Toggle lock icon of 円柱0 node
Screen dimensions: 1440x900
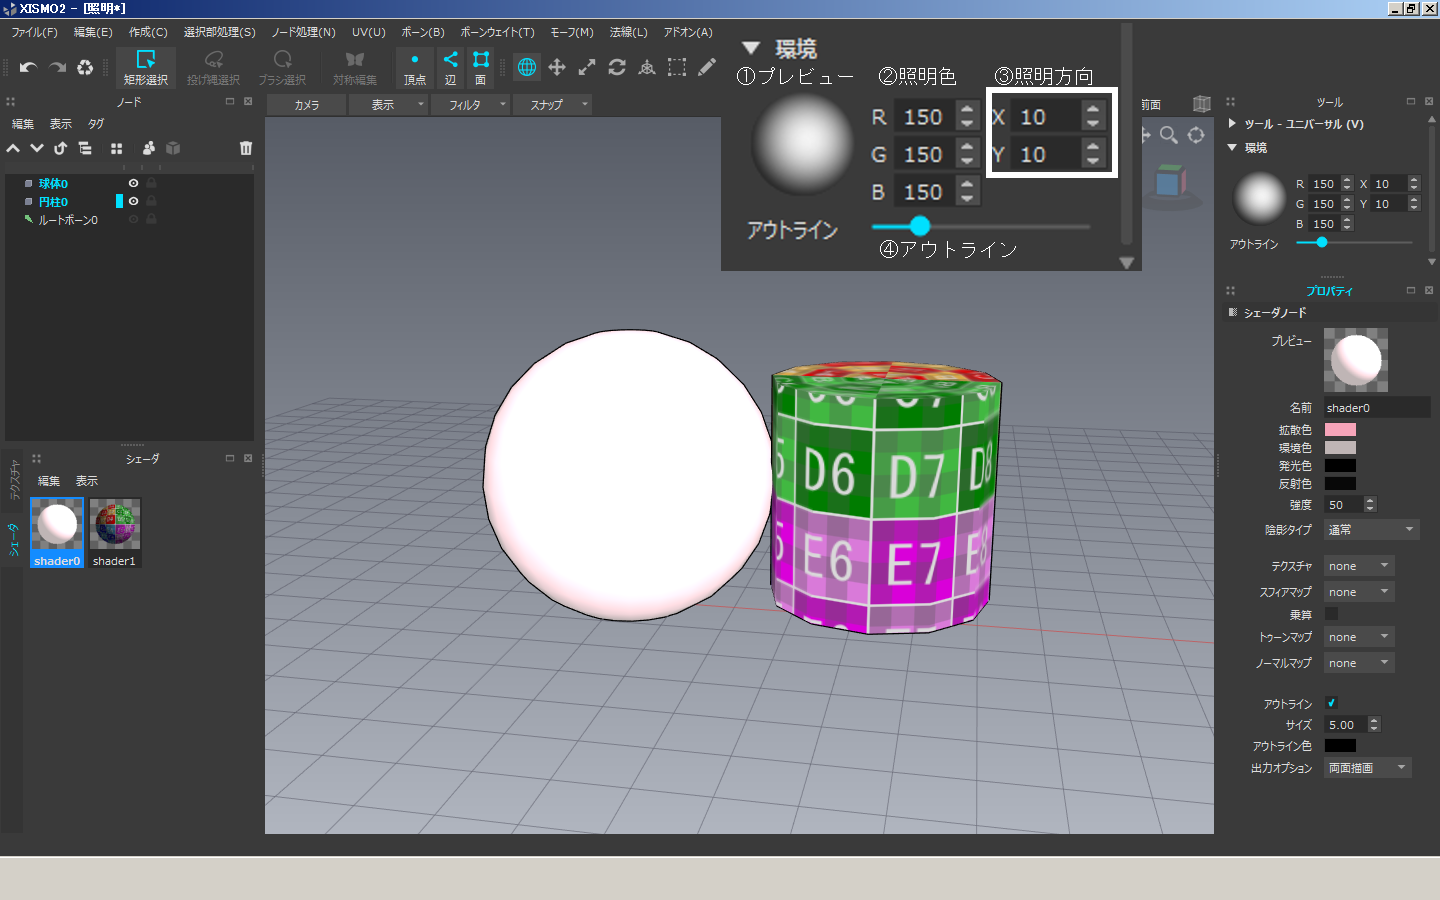152,201
